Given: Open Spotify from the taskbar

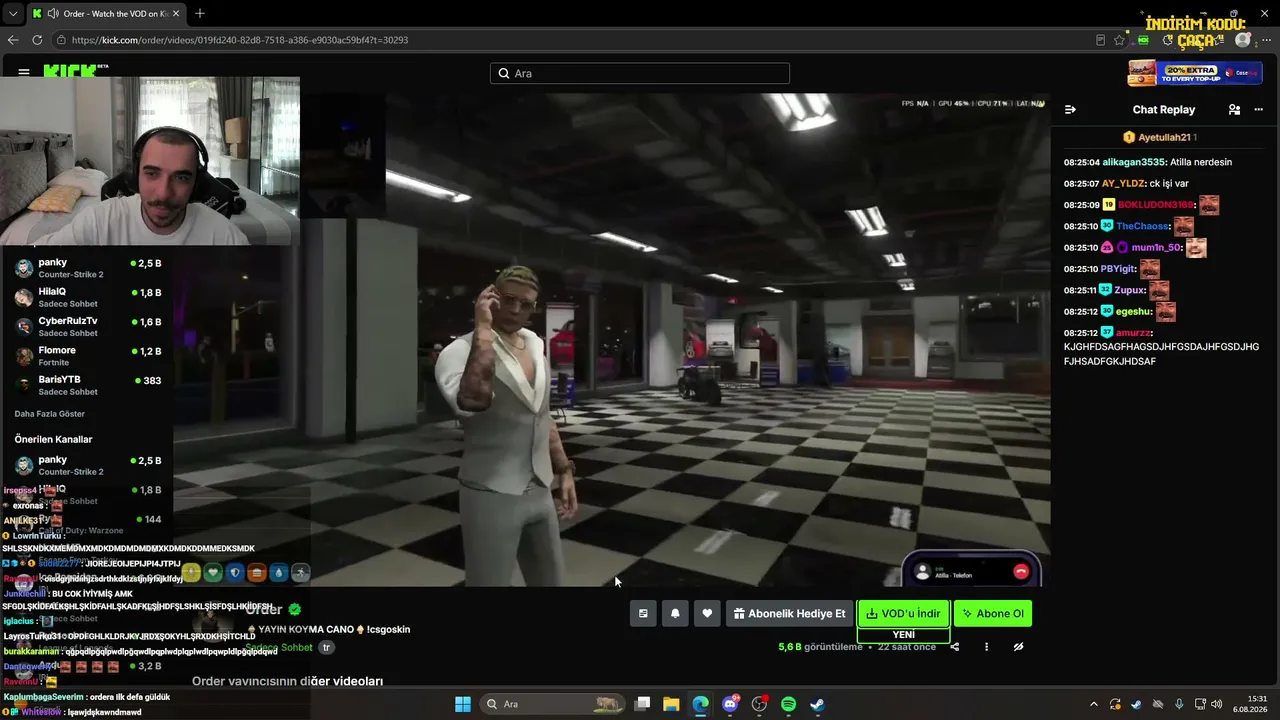Looking at the screenshot, I should (788, 704).
